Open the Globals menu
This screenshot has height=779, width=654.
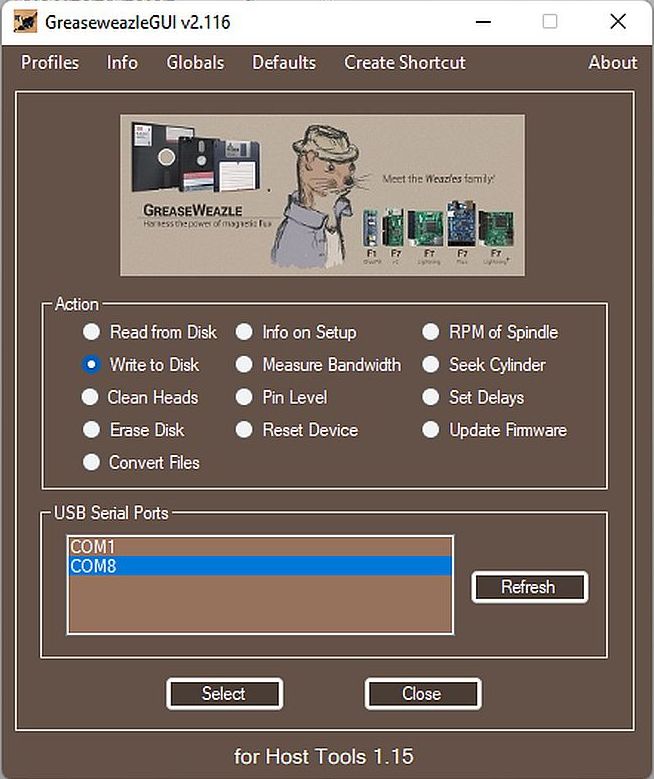[x=195, y=62]
